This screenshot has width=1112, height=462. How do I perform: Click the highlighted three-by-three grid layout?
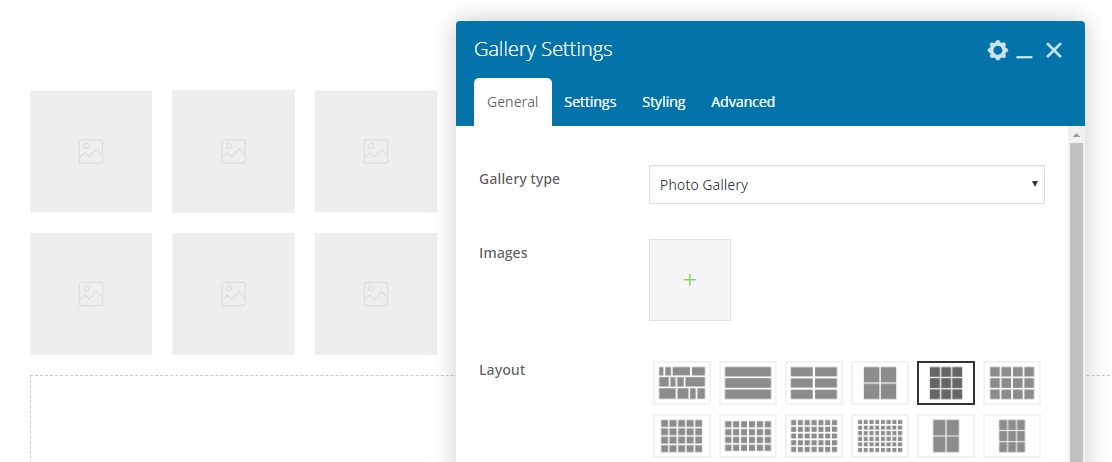(945, 382)
